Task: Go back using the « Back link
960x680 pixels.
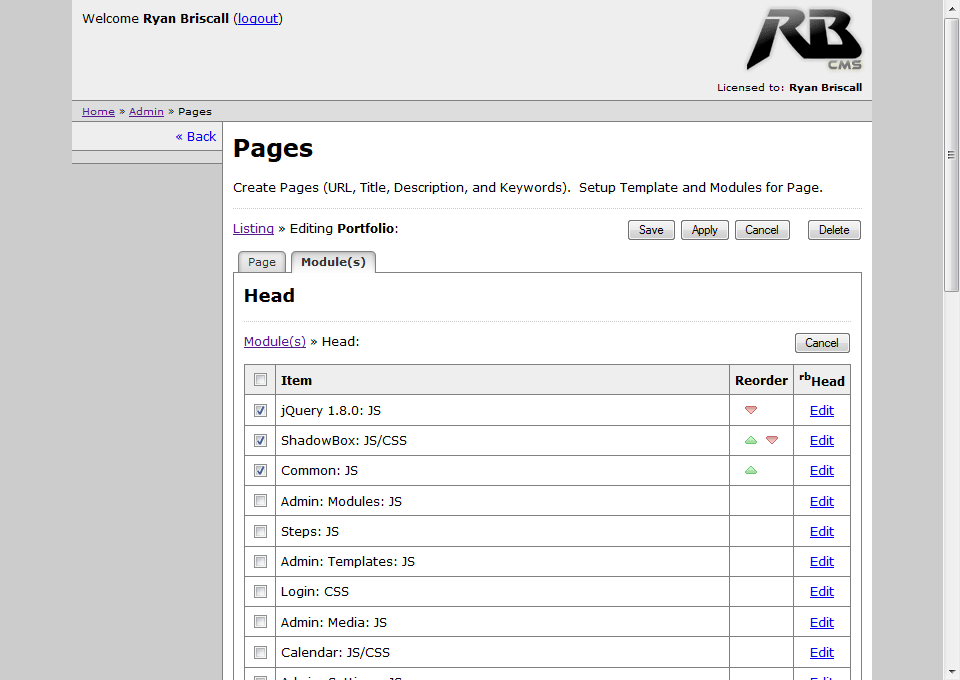Action: pyautogui.click(x=196, y=136)
